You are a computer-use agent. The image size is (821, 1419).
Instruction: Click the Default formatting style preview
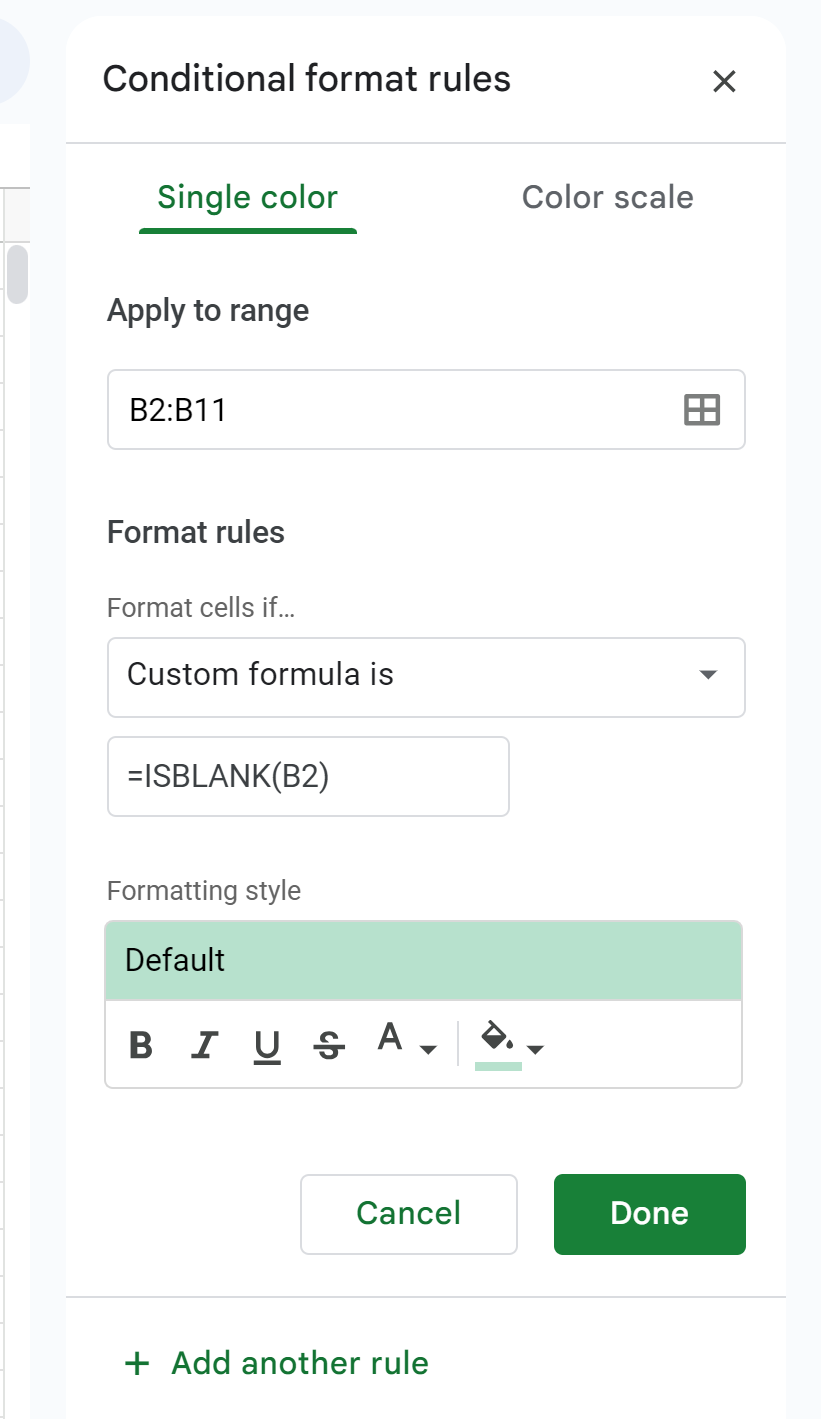pyautogui.click(x=423, y=960)
